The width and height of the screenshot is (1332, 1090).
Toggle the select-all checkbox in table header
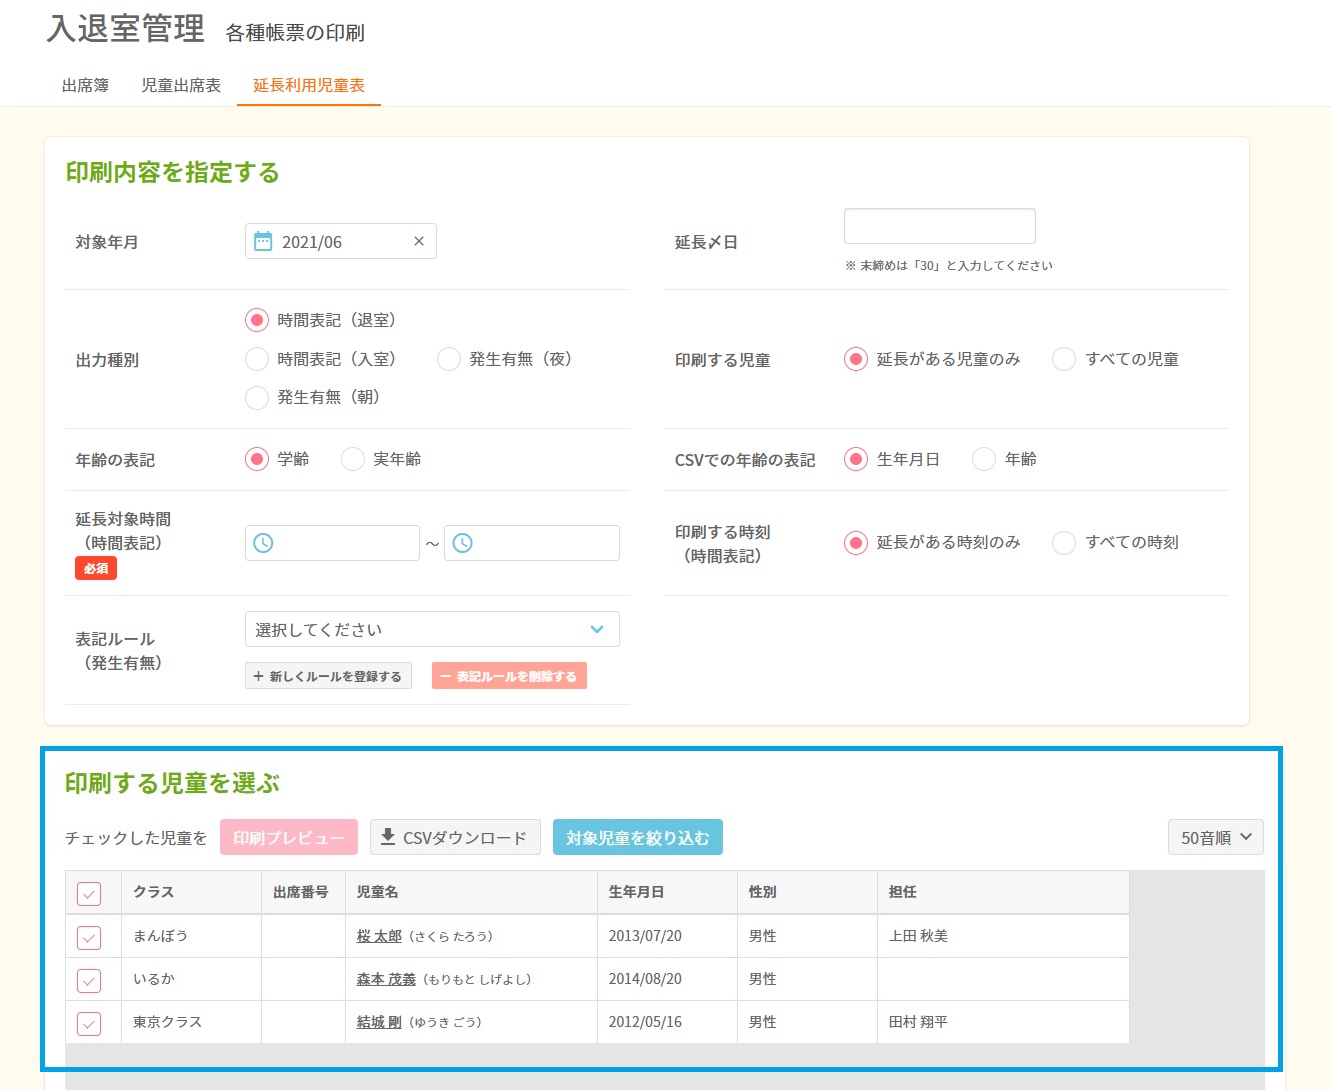(89, 893)
